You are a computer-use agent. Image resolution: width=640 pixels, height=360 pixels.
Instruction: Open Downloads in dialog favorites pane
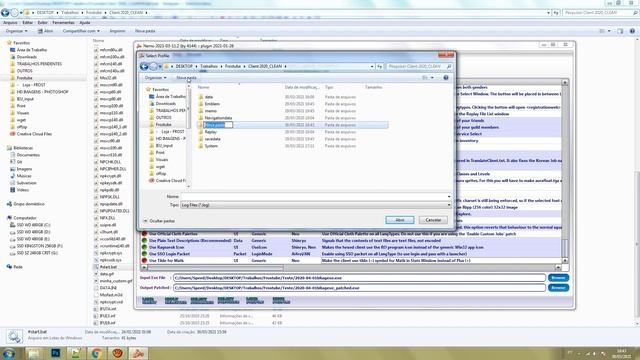(x=166, y=104)
